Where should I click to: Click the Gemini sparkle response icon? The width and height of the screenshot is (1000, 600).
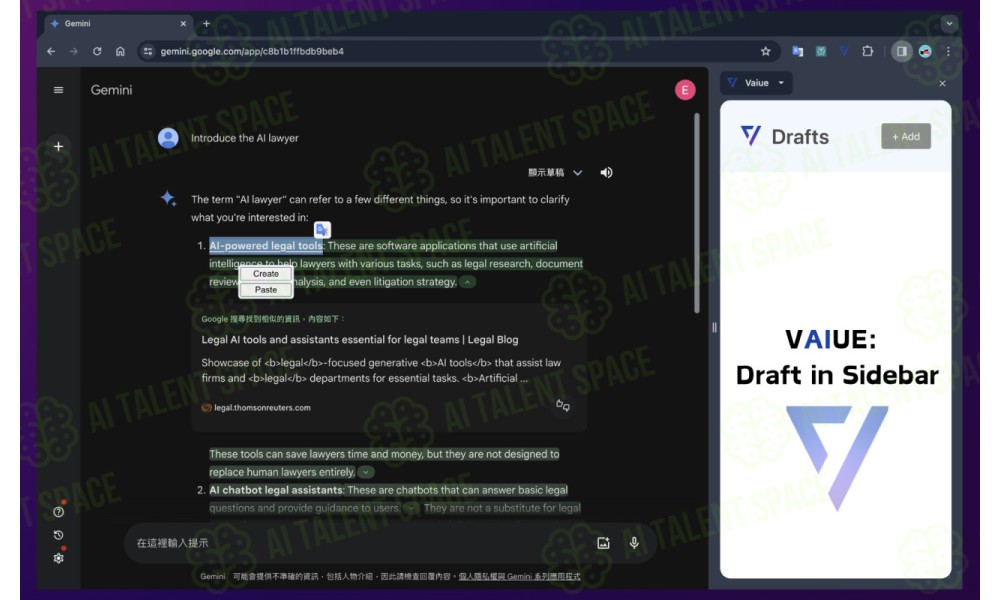click(168, 198)
